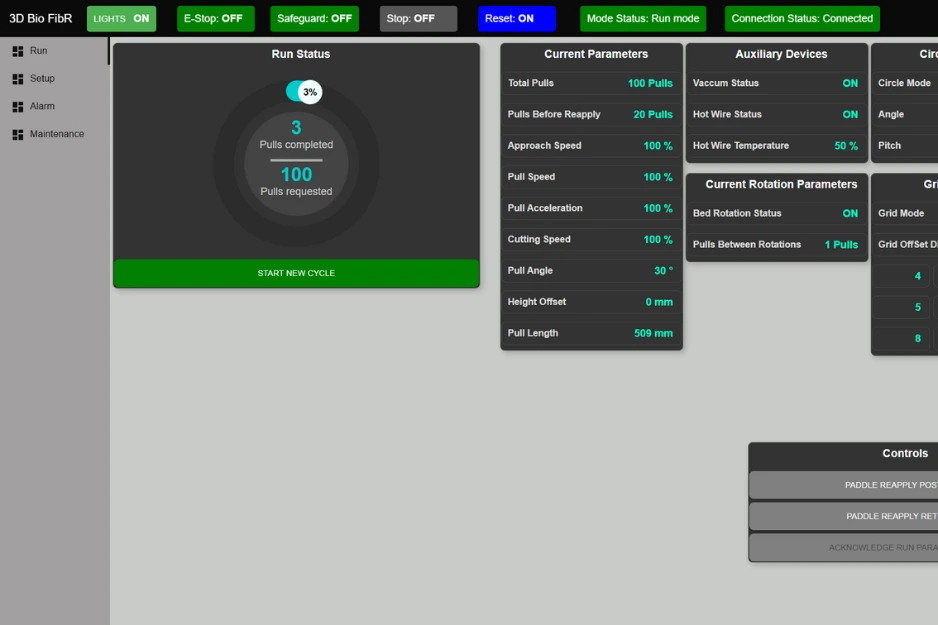Switch to the Alarm tab
This screenshot has height=625, width=938.
(40, 106)
